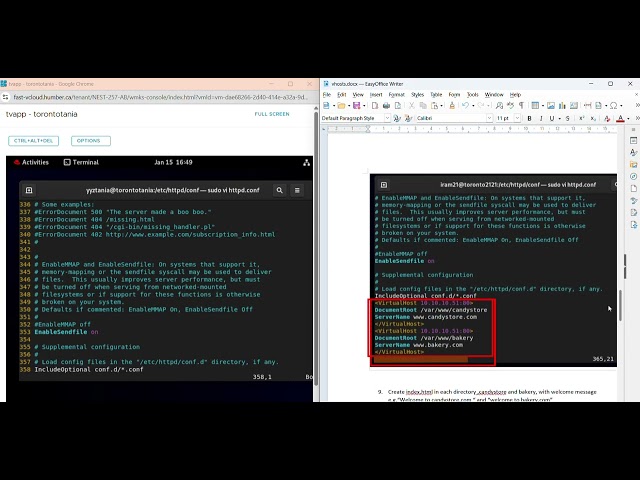Expand the Default Paragraph Style dropdown

[387, 118]
